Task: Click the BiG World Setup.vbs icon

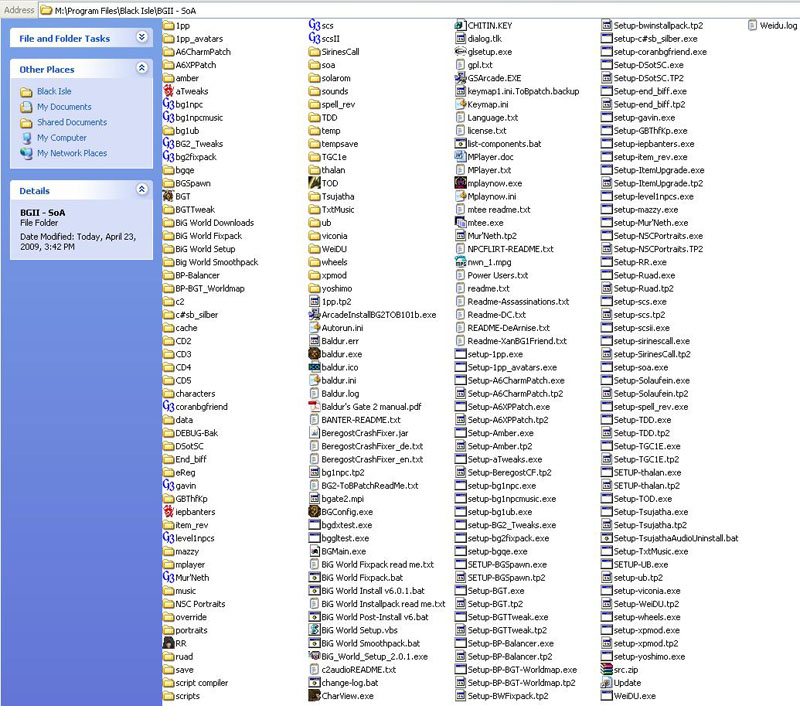Action: point(314,630)
